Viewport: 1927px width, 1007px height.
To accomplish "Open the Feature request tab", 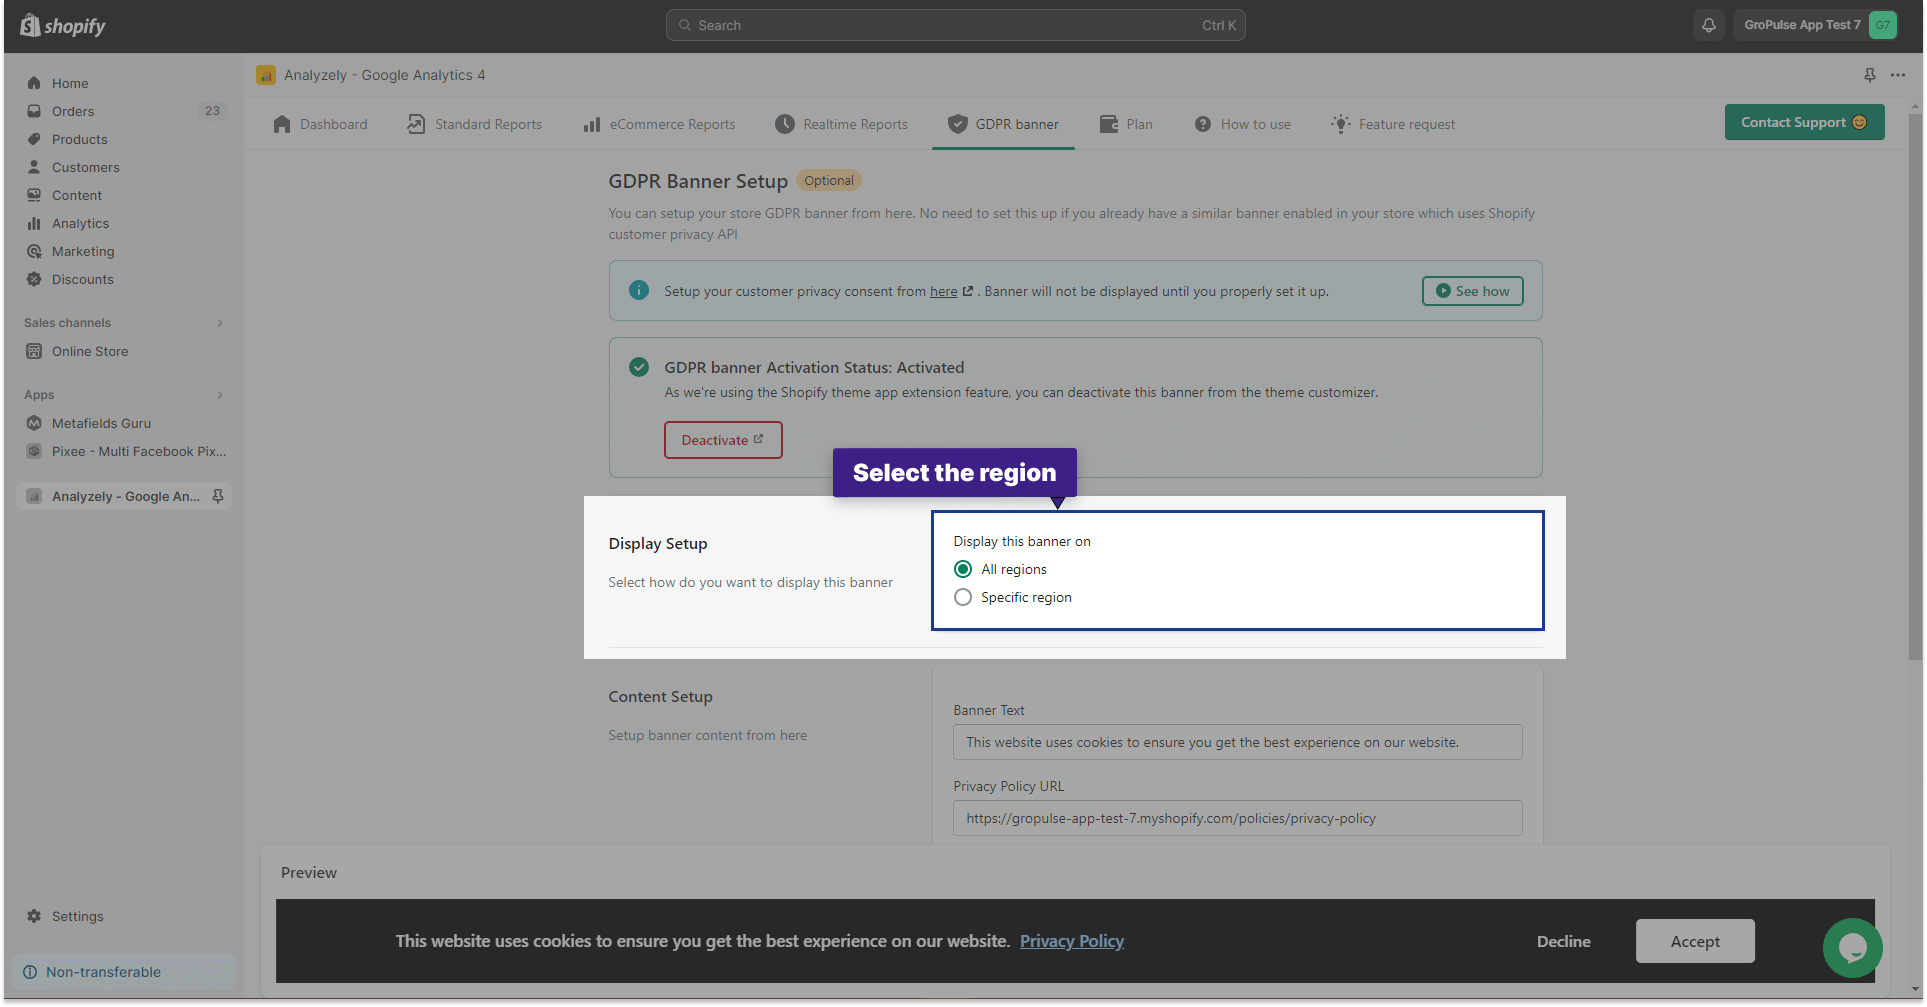I will [1392, 124].
